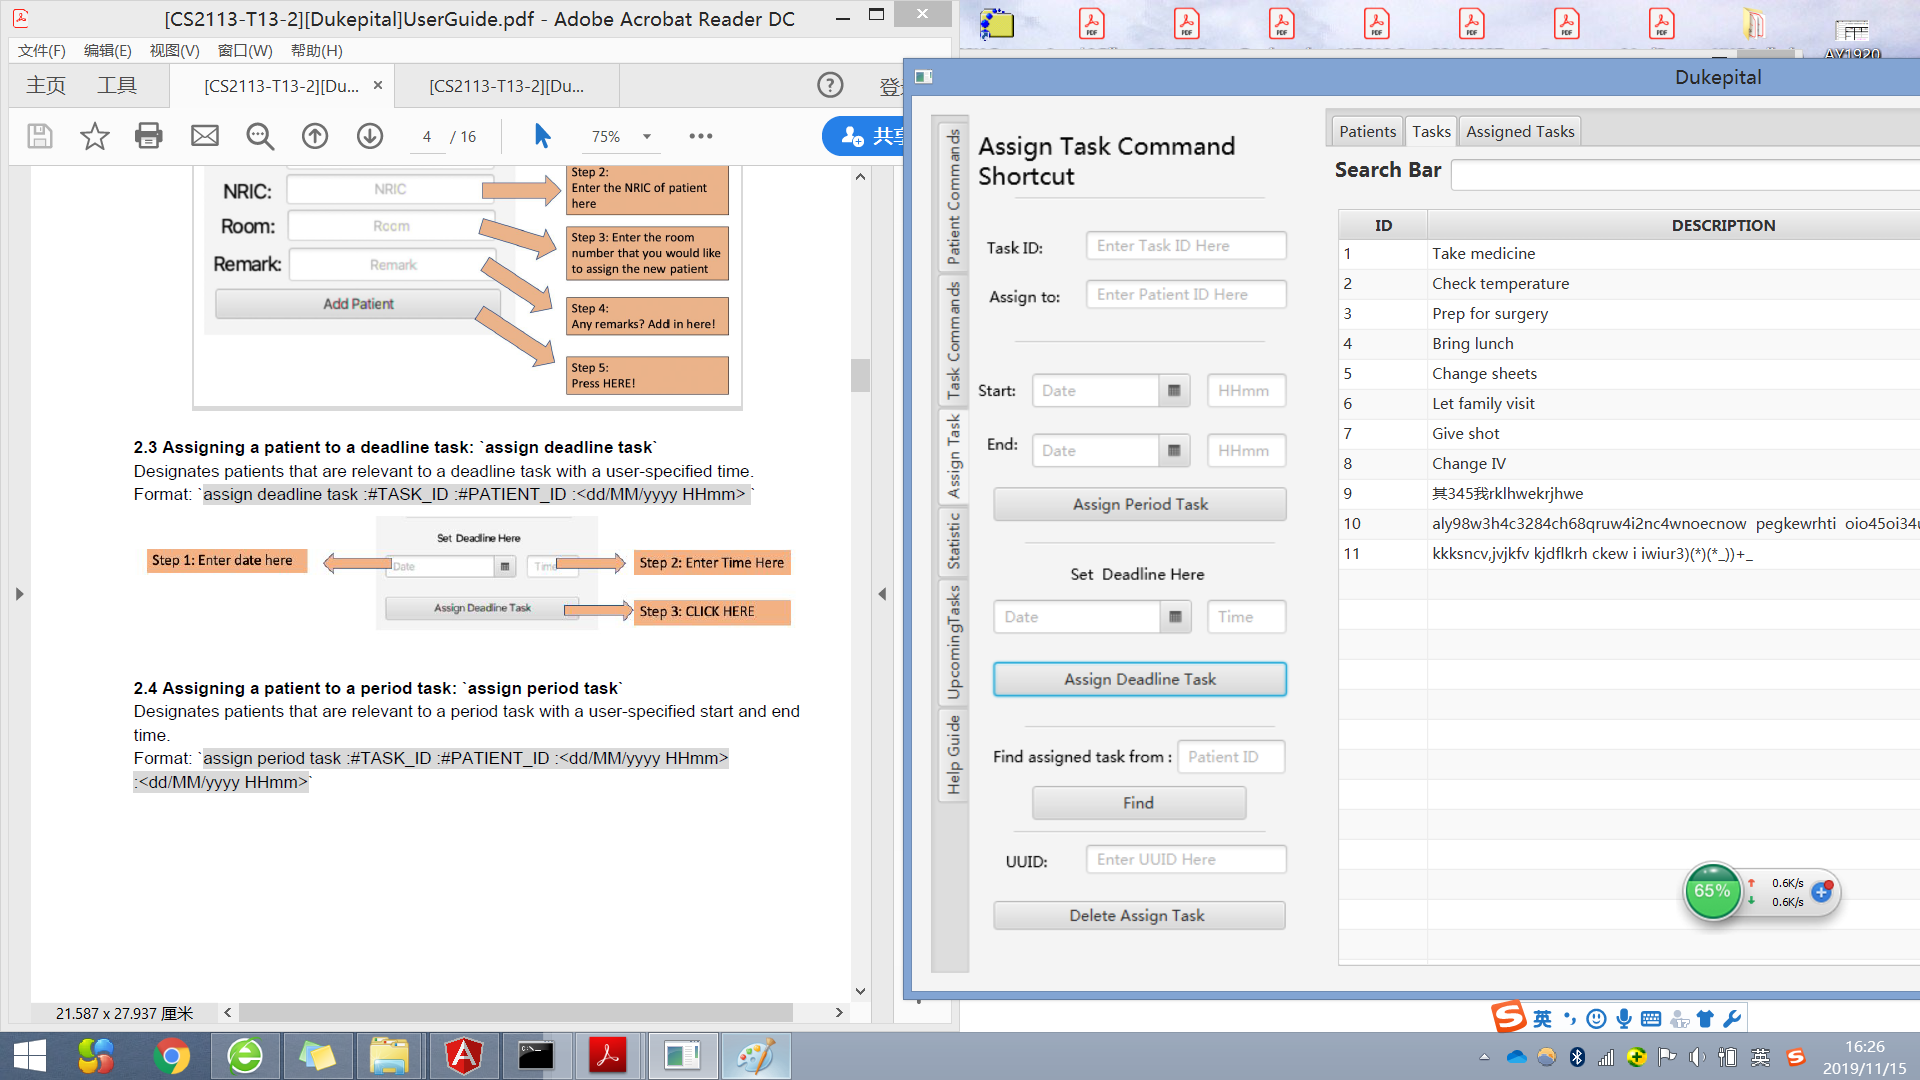1920x1080 pixels.
Task: Switch to the Assigned Tasks tab
Action: [x=1520, y=131]
